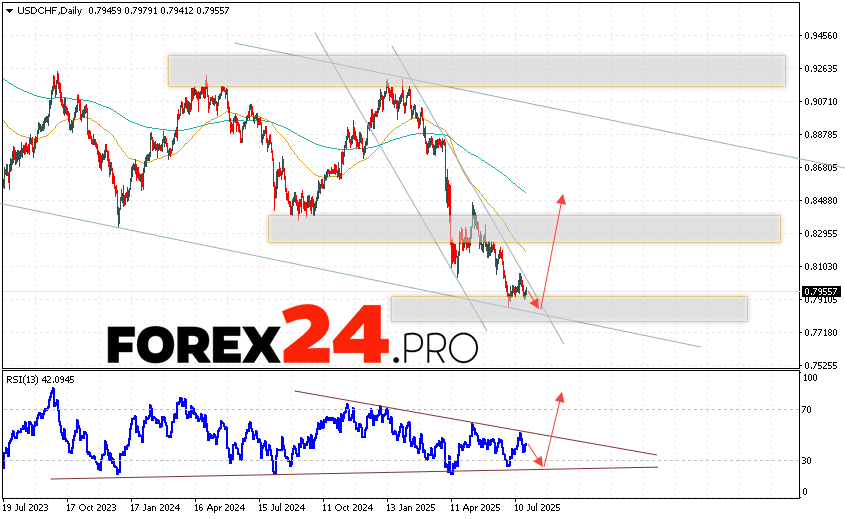
Task: Click the 10 Jul 2025 date label
Action: coord(536,507)
